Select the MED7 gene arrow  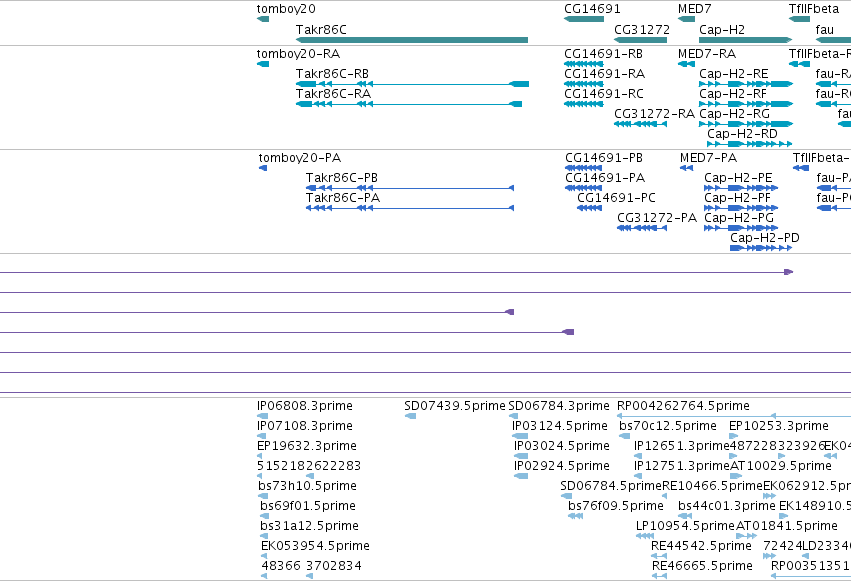[687, 19]
